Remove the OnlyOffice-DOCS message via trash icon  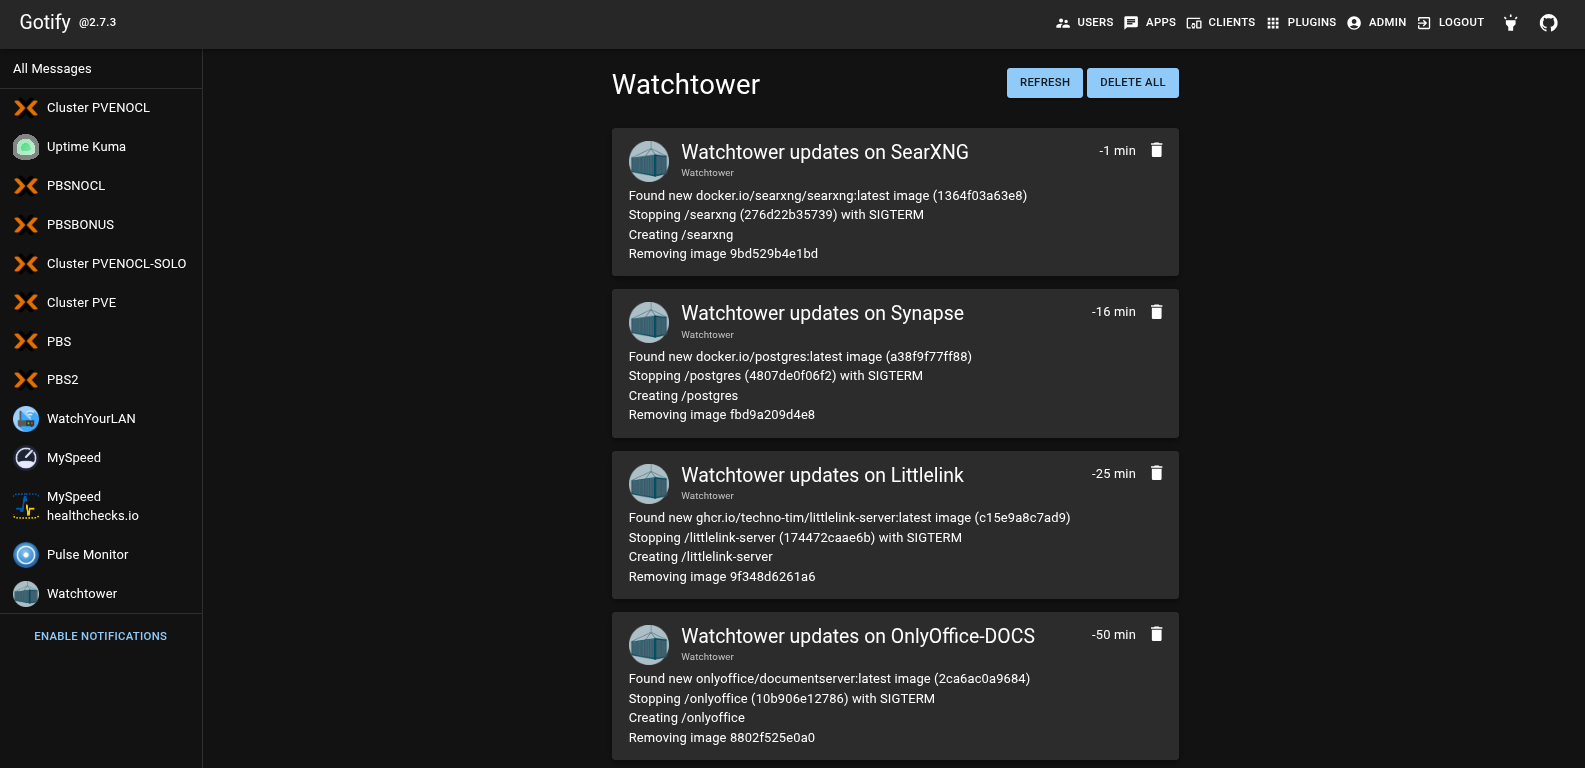(1156, 634)
